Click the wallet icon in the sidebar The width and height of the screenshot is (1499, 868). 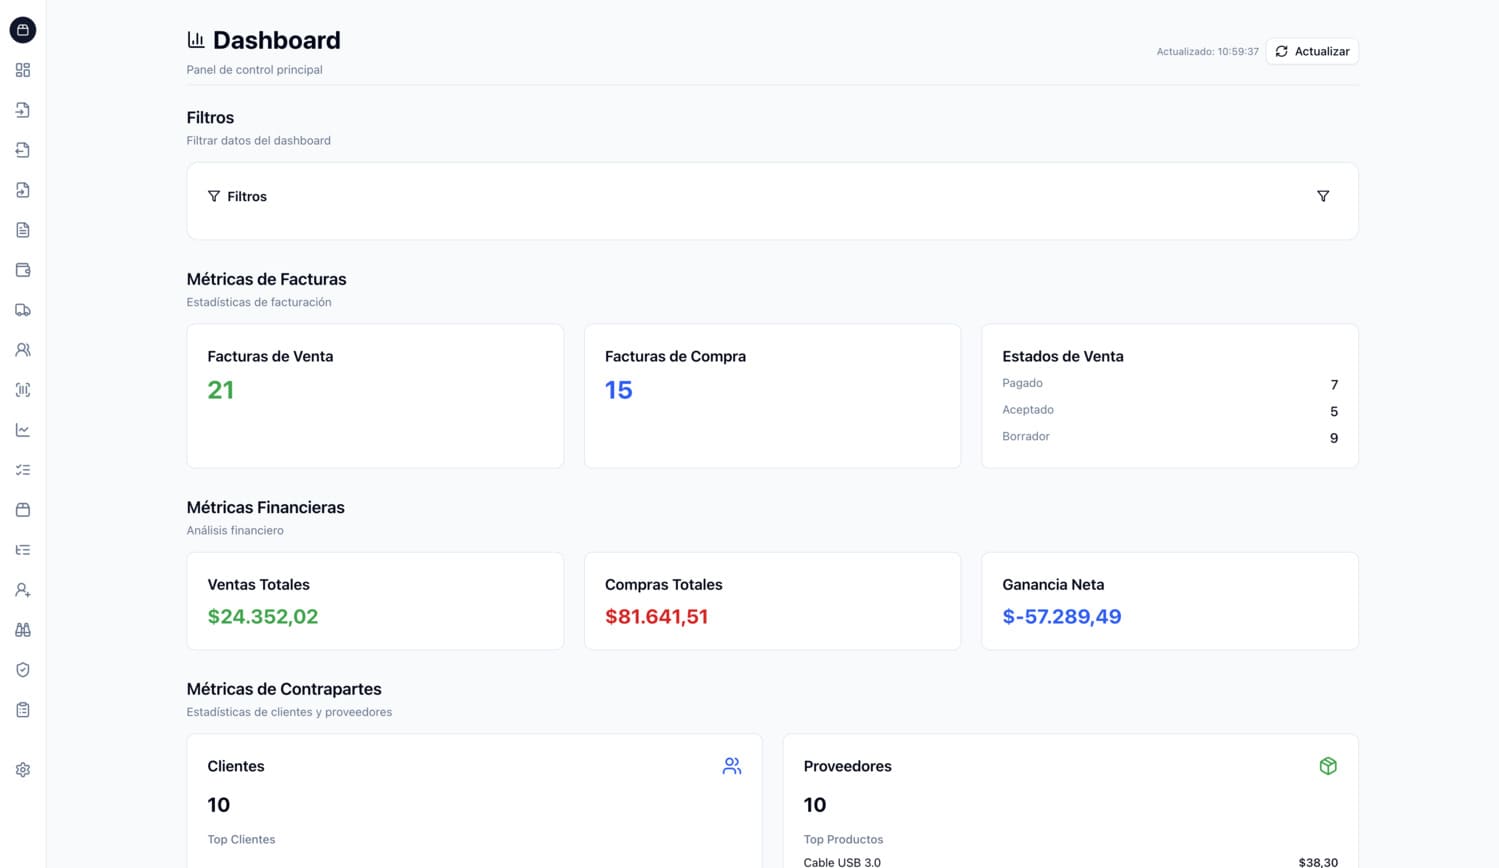[x=23, y=270]
